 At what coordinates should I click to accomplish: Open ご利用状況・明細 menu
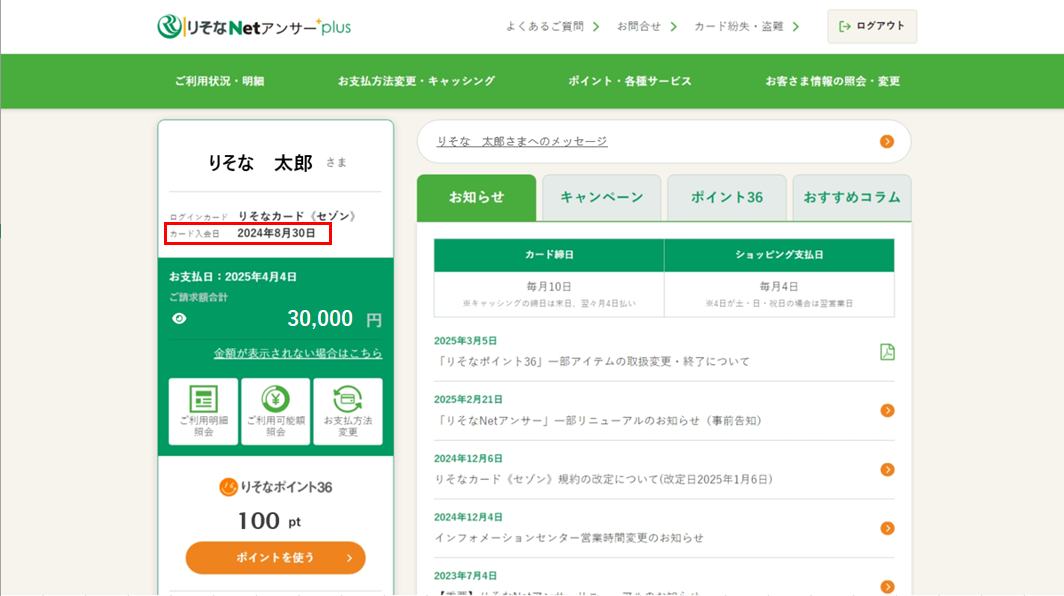[x=219, y=81]
